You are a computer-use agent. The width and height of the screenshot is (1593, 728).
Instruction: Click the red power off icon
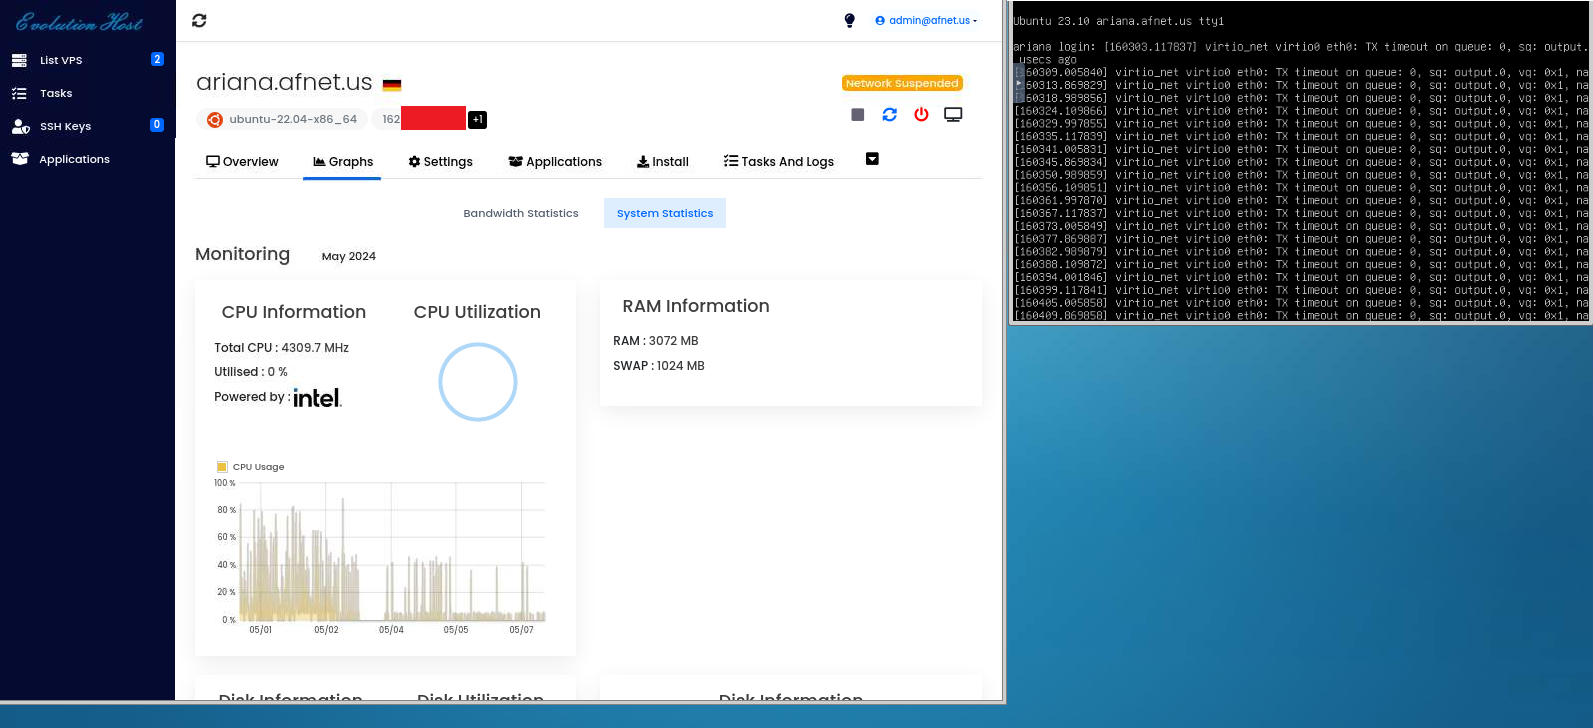[x=921, y=115]
